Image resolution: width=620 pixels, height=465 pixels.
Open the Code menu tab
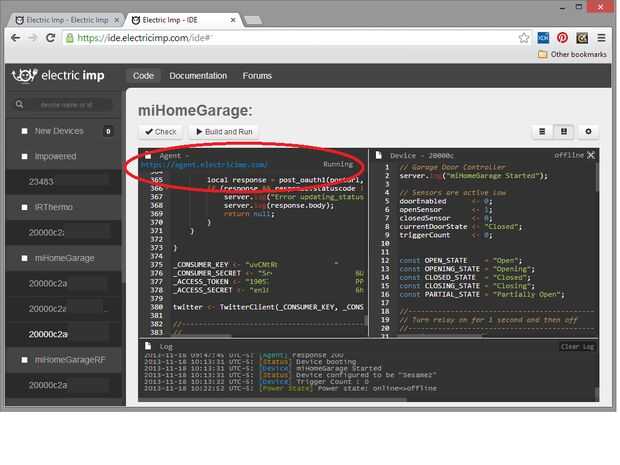(143, 76)
